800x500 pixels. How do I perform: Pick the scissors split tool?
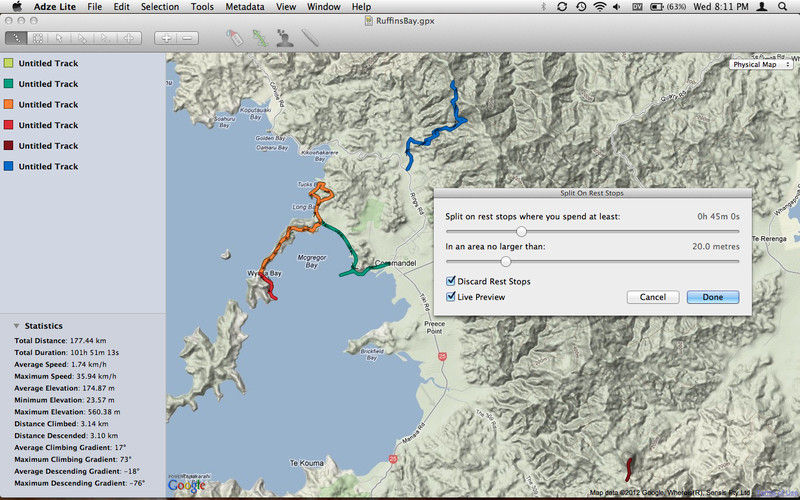pyautogui.click(x=106, y=38)
